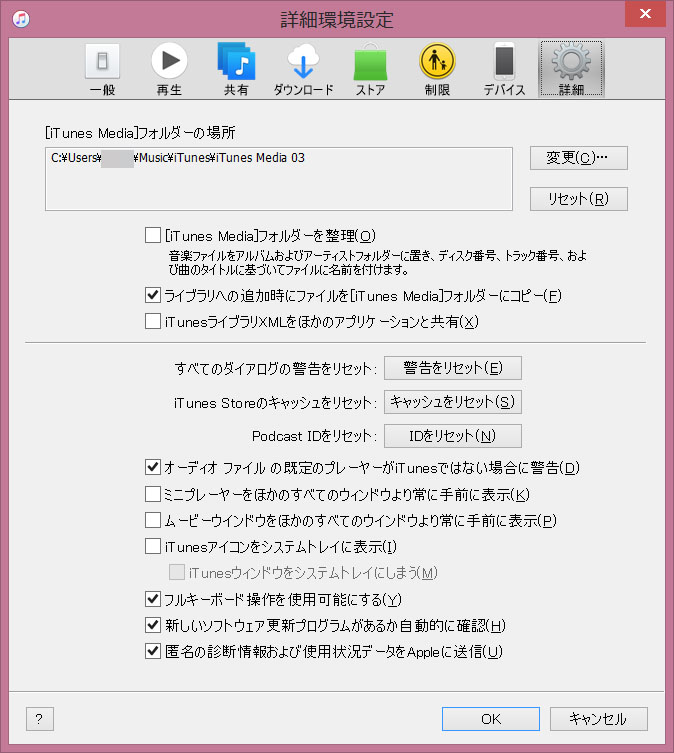
Task: Click the 音楽ファイルをアルバム description text
Action: (378, 263)
